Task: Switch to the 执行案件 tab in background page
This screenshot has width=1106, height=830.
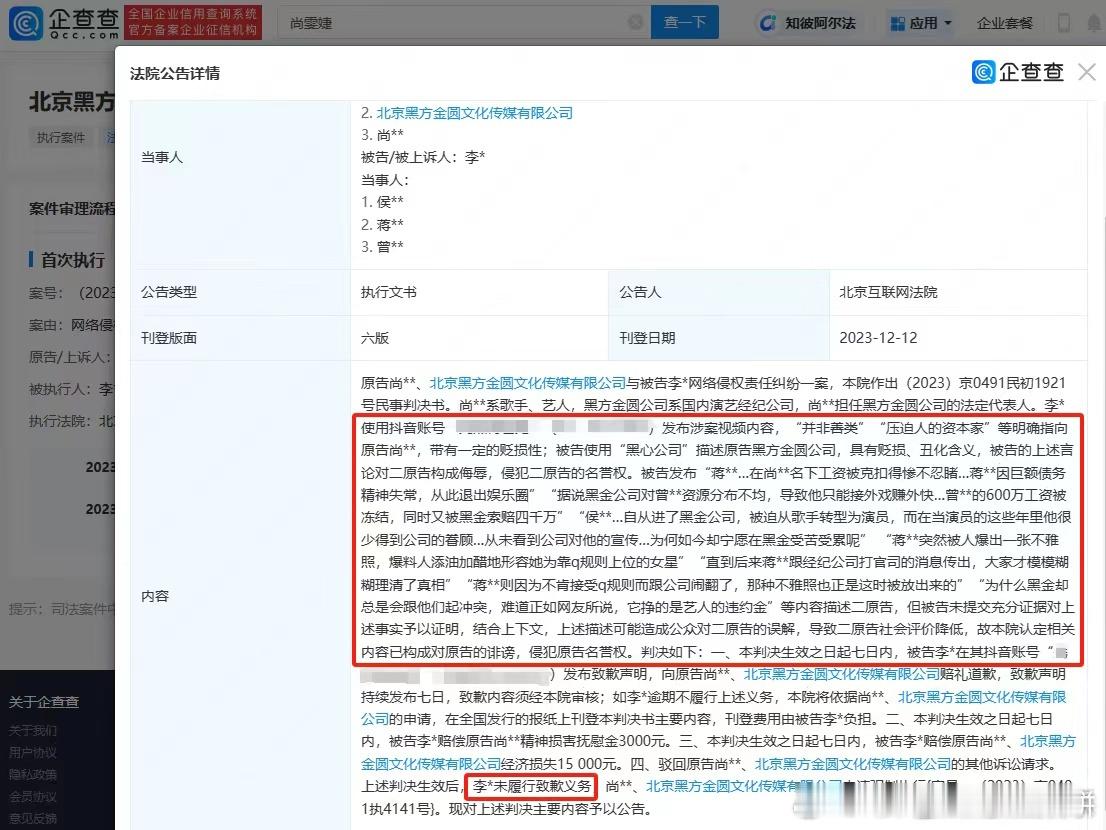Action: (61, 138)
